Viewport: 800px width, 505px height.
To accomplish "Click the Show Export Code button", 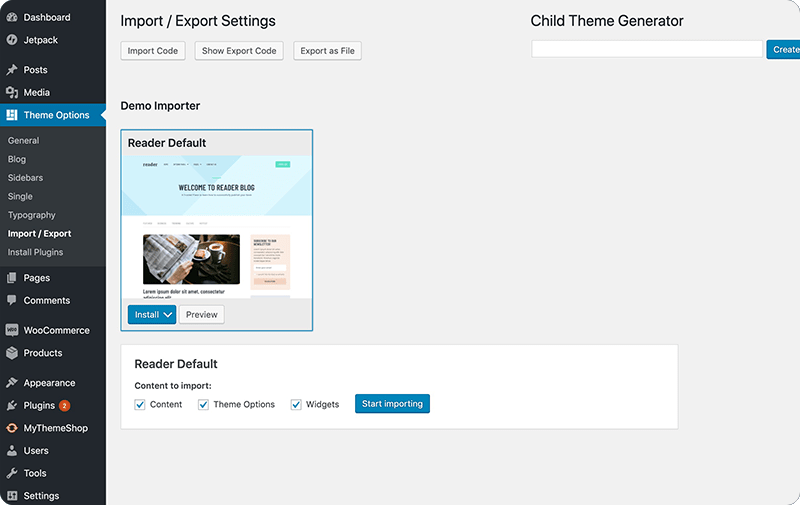I will click(239, 50).
